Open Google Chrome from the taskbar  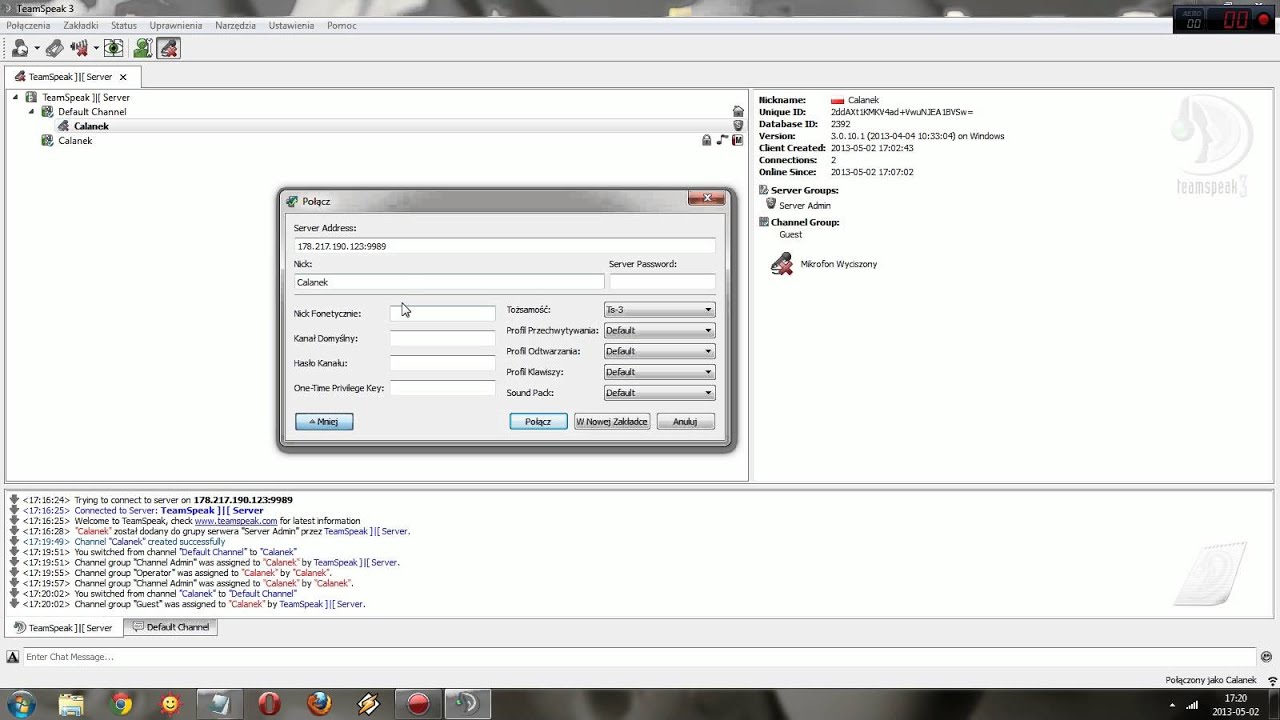click(121, 705)
